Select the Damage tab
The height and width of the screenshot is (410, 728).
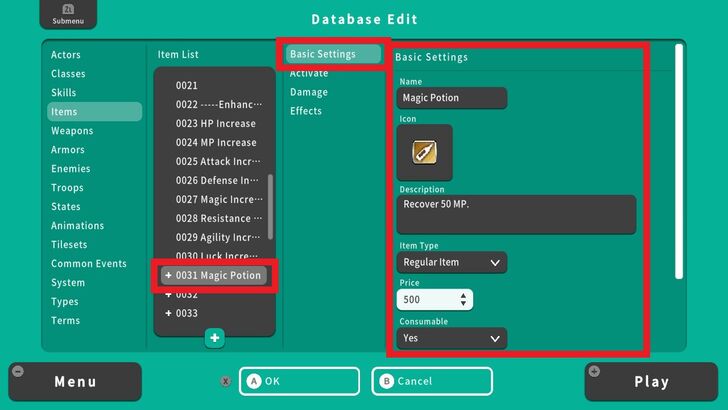click(x=308, y=92)
